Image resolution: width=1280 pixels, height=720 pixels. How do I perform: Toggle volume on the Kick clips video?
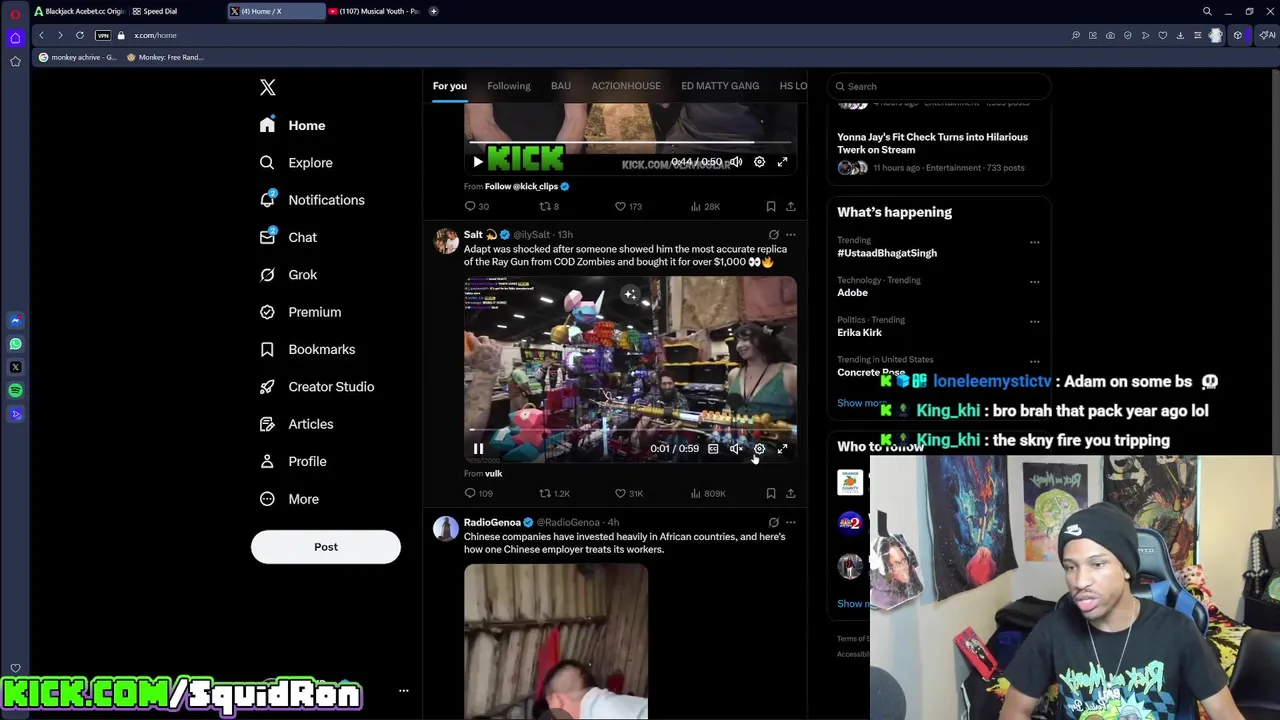tap(736, 162)
